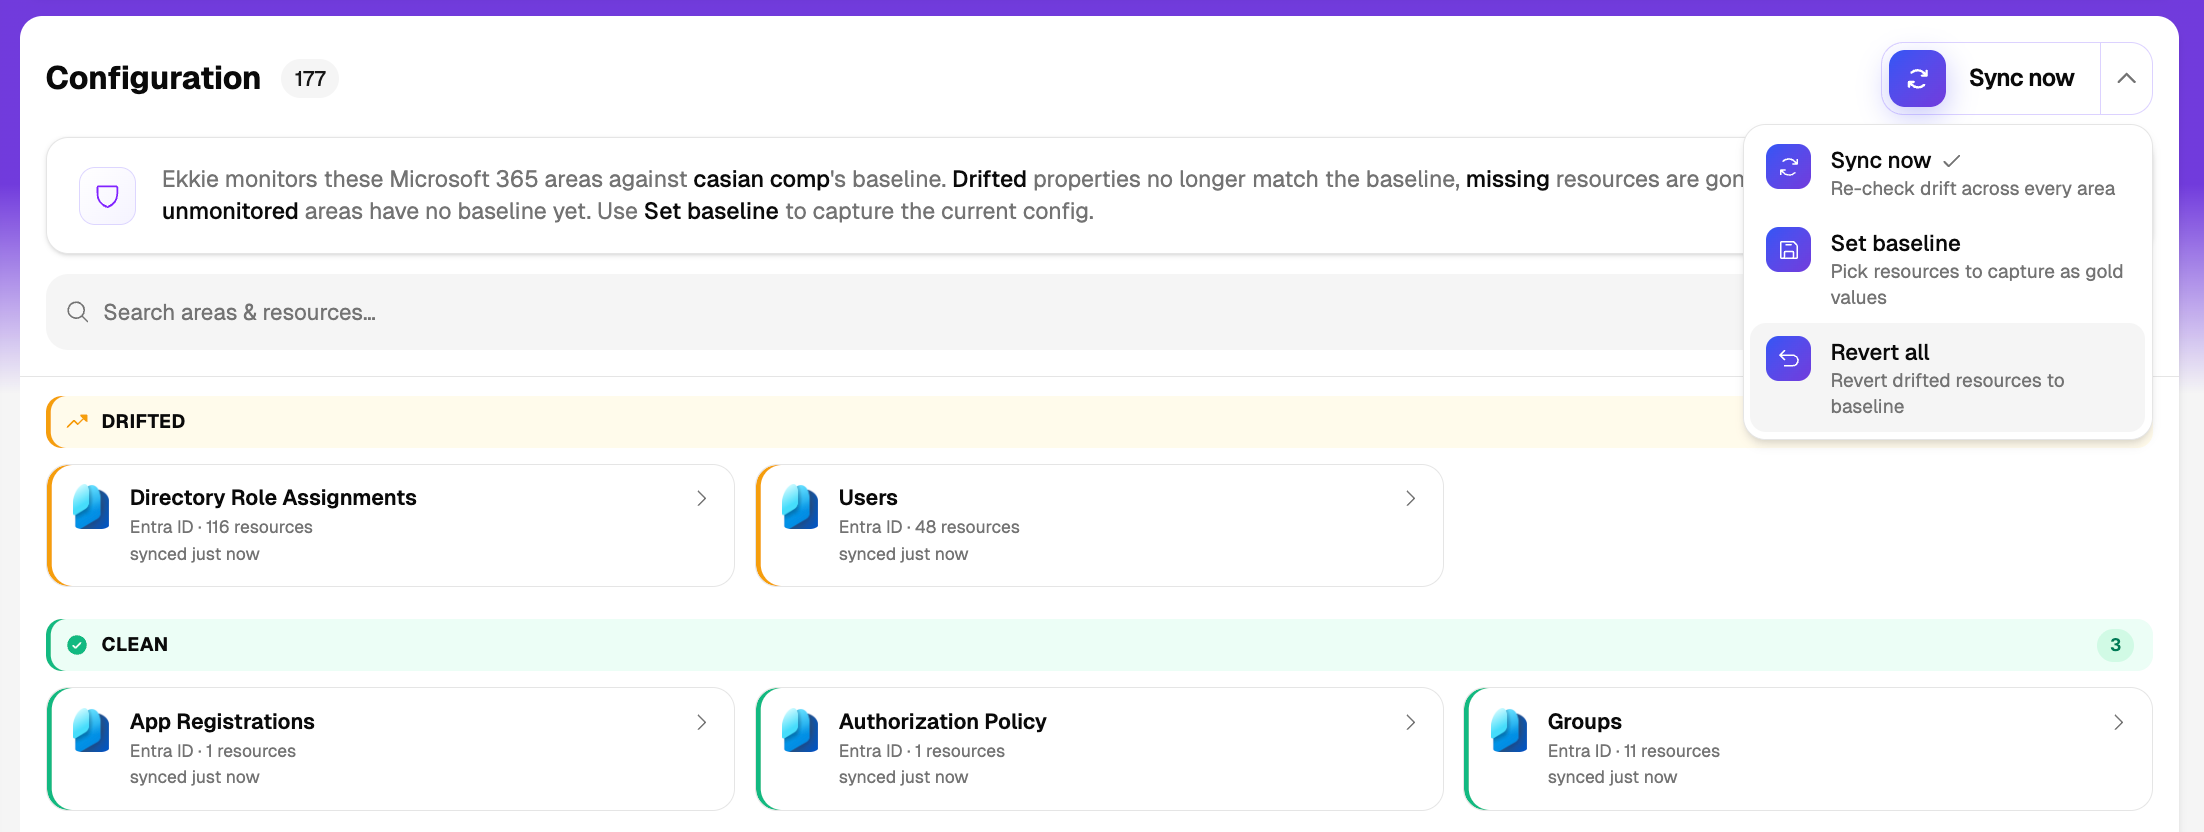Collapse the Sync now dropdown with the caret
Image resolution: width=2204 pixels, height=832 pixels.
pos(2126,78)
